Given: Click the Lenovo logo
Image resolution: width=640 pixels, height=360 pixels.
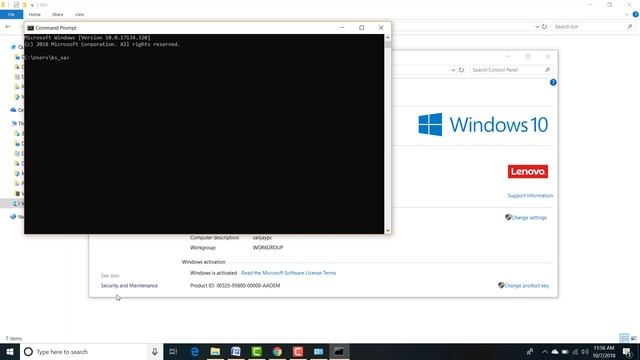Looking at the screenshot, I should [x=528, y=171].
